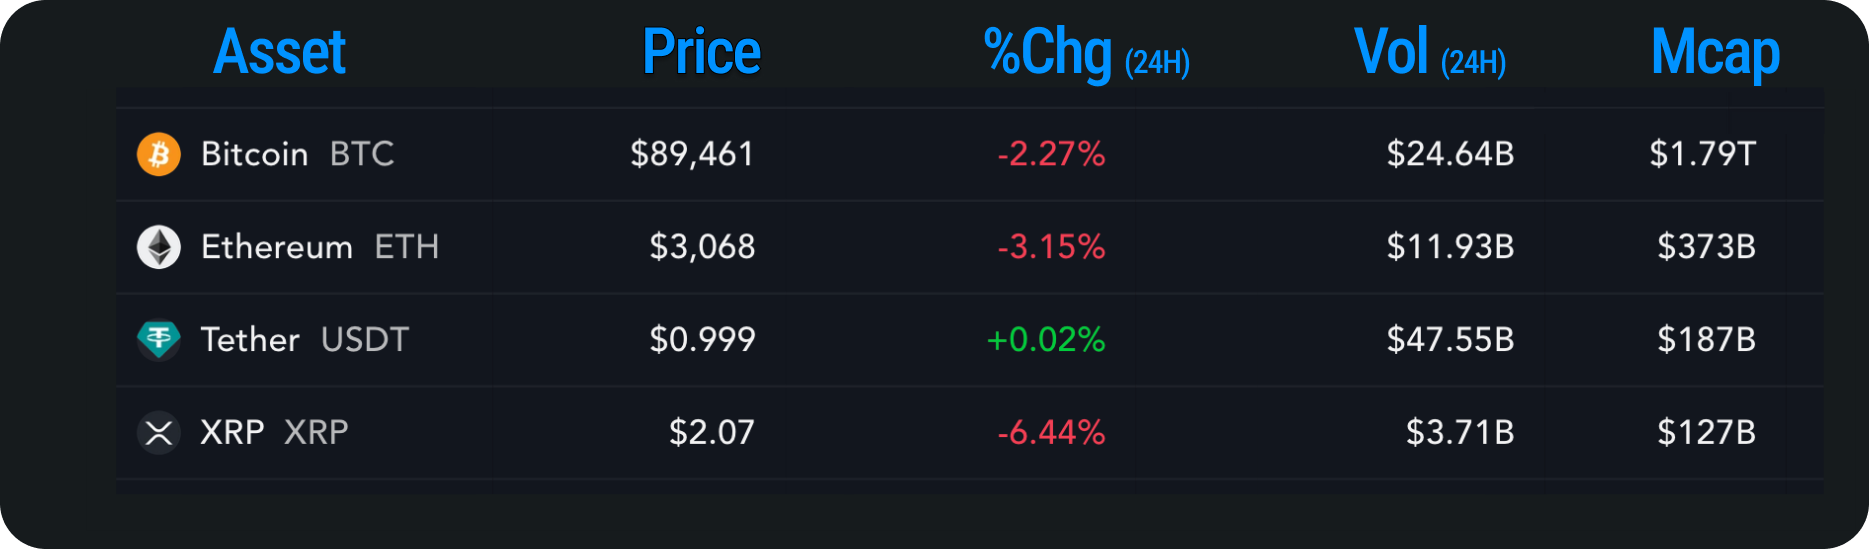This screenshot has height=549, width=1869.
Task: Sort by %Chg (24H) column header
Action: click(x=1086, y=54)
